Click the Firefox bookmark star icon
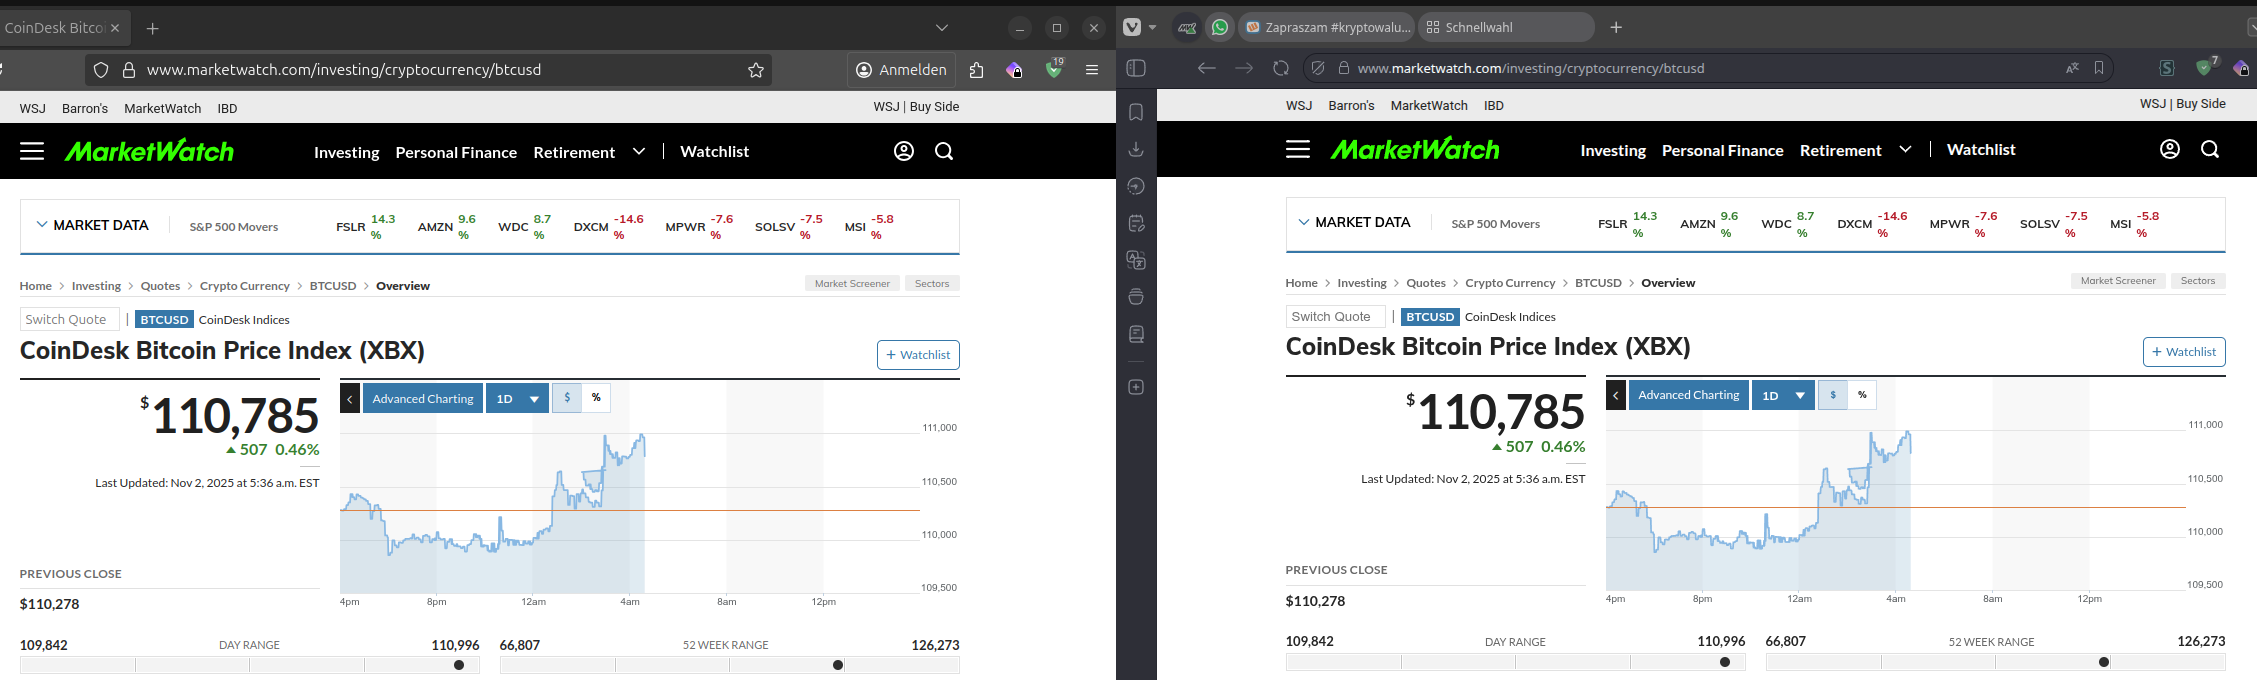 (756, 70)
